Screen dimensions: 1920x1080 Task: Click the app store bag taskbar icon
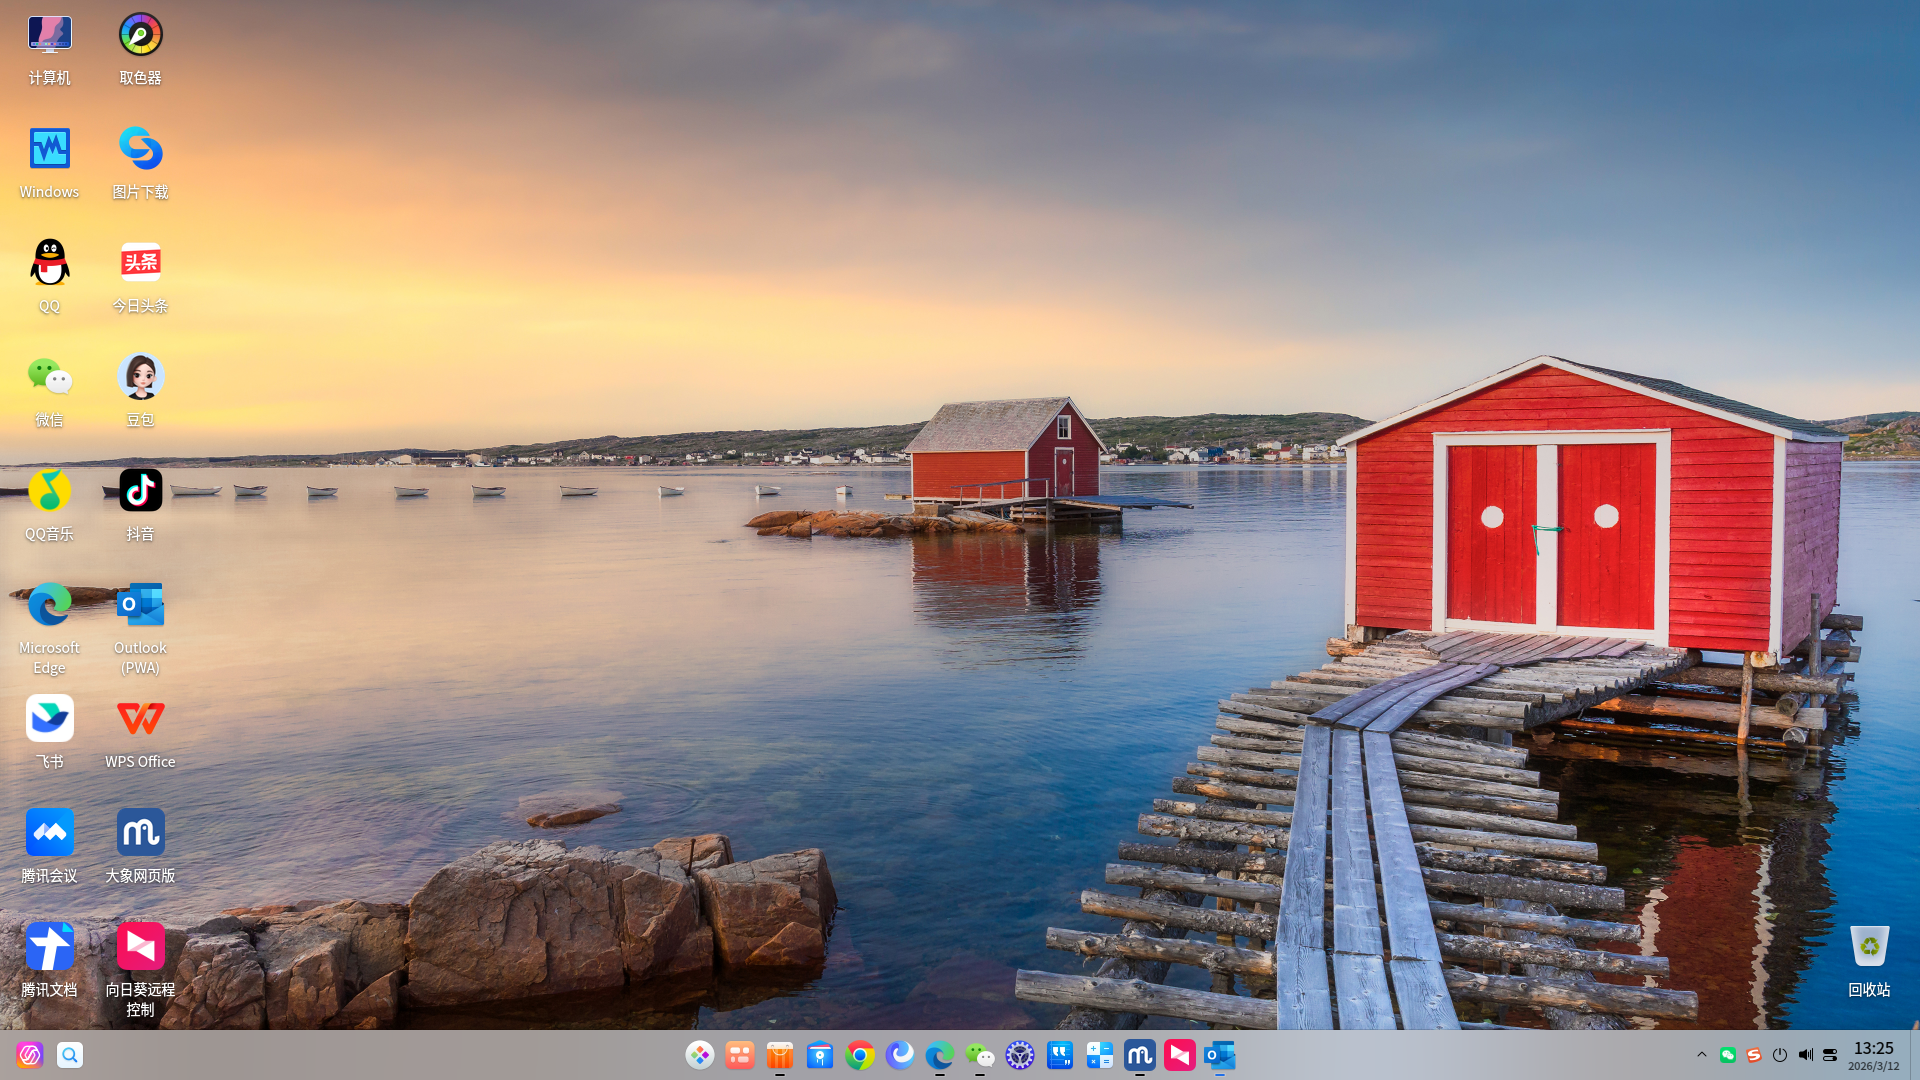click(780, 1055)
